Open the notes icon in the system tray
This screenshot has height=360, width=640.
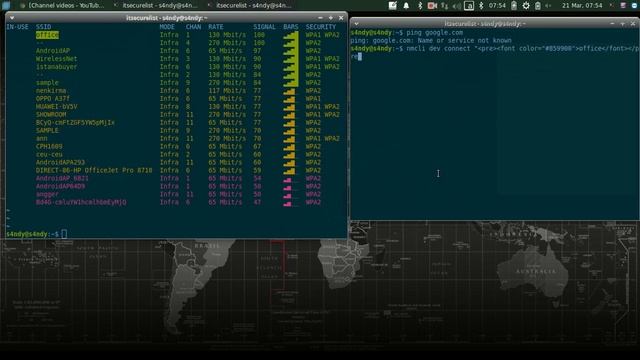coord(392,5)
